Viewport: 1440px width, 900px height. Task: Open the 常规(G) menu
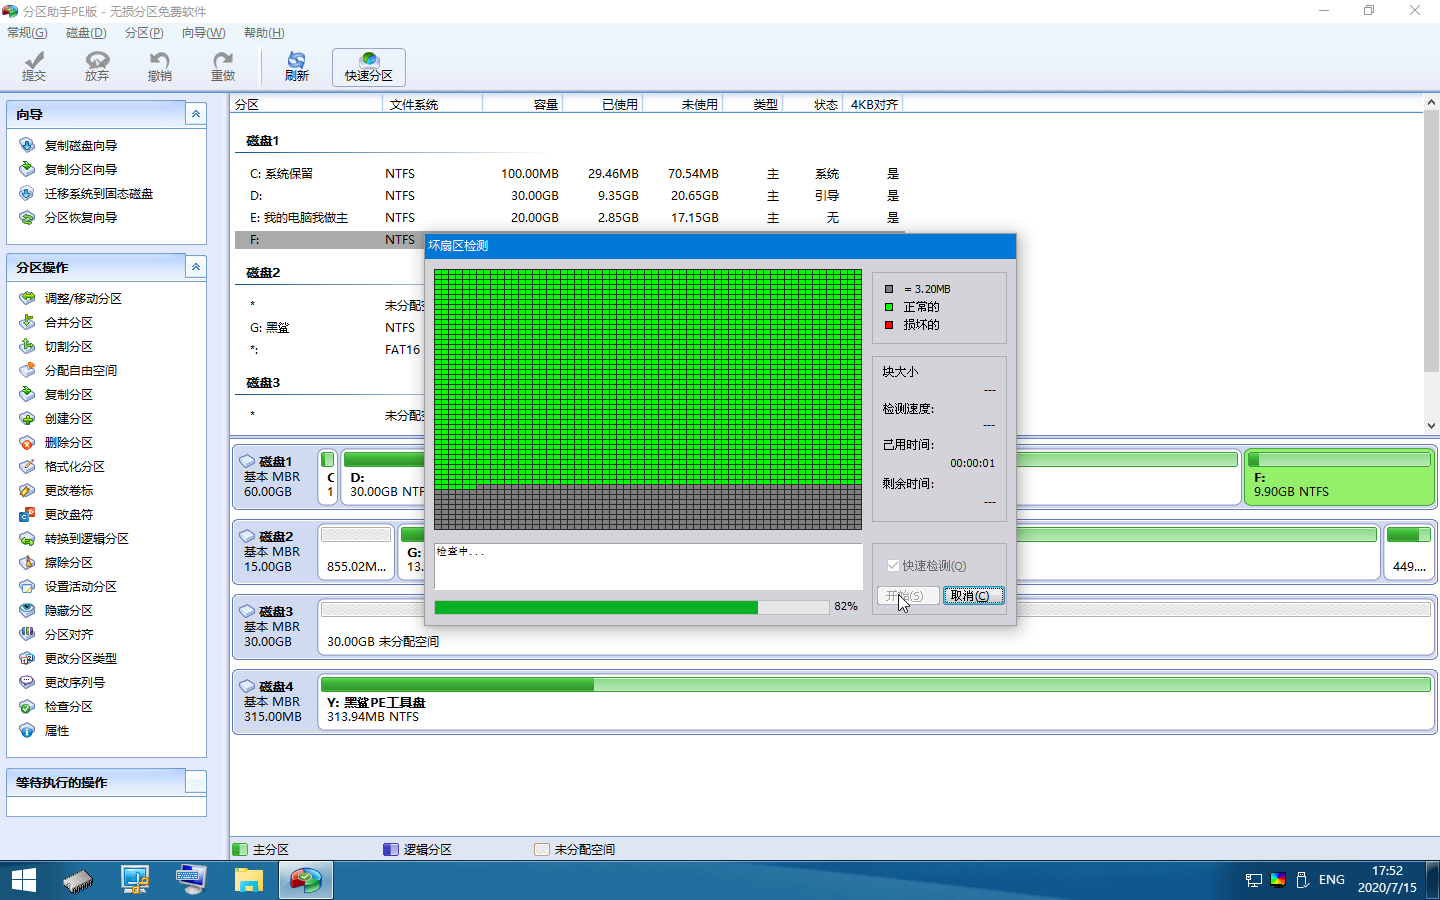27,33
